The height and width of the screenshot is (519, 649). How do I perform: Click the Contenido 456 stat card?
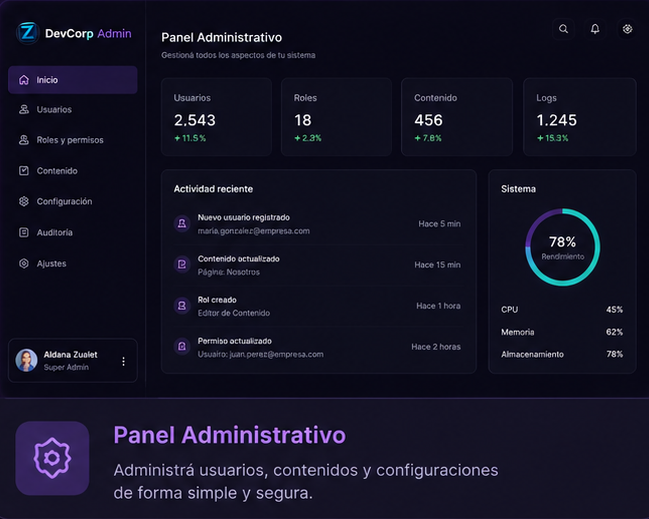[457, 117]
